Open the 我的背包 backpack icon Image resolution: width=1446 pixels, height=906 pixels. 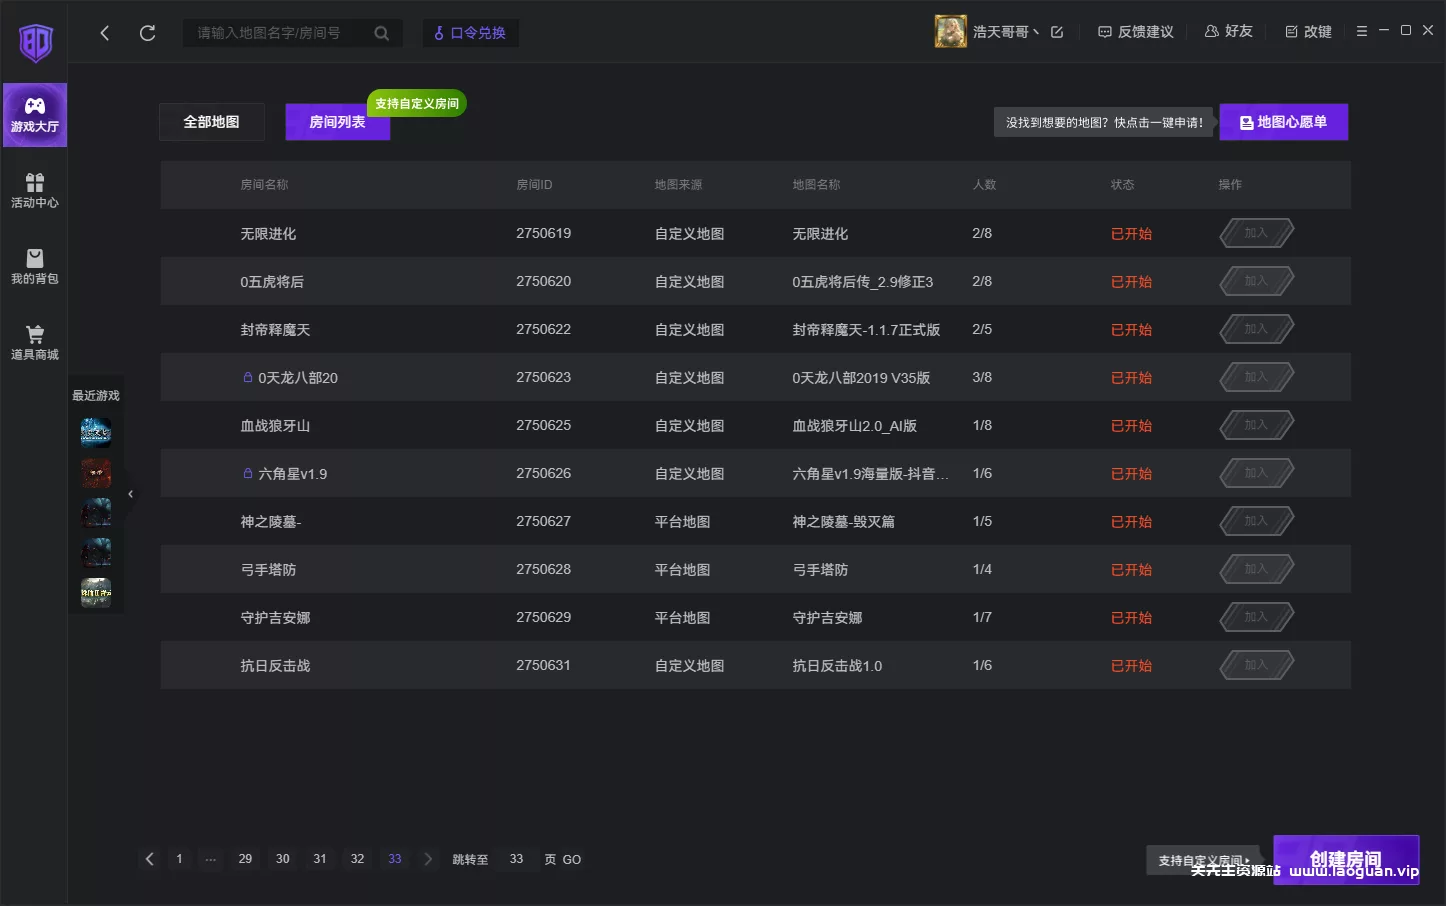[x=35, y=267]
